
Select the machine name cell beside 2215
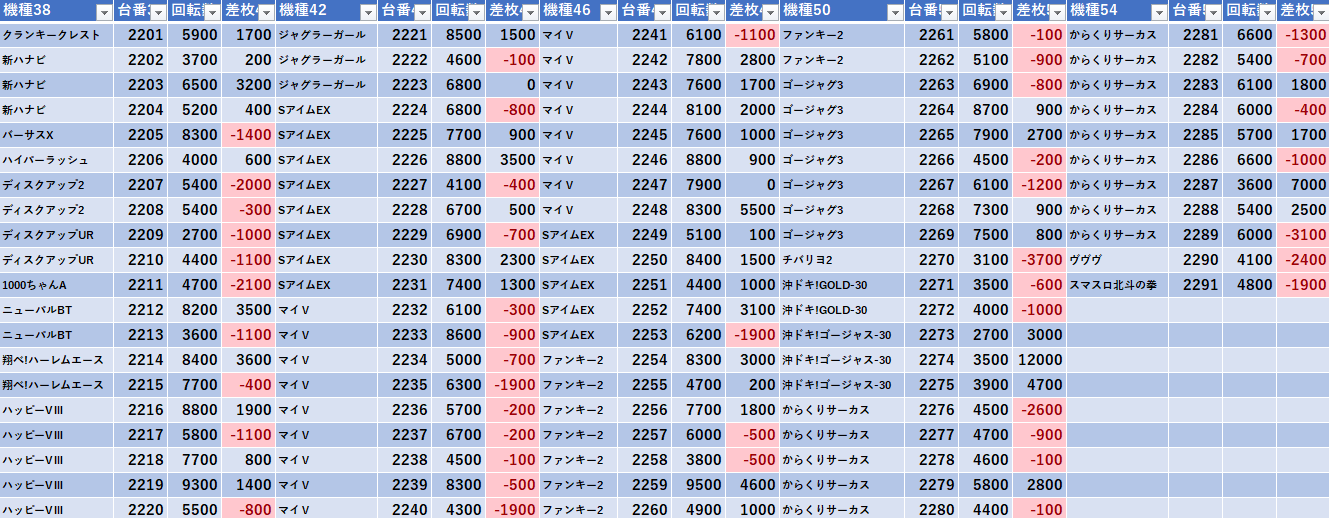click(57, 385)
